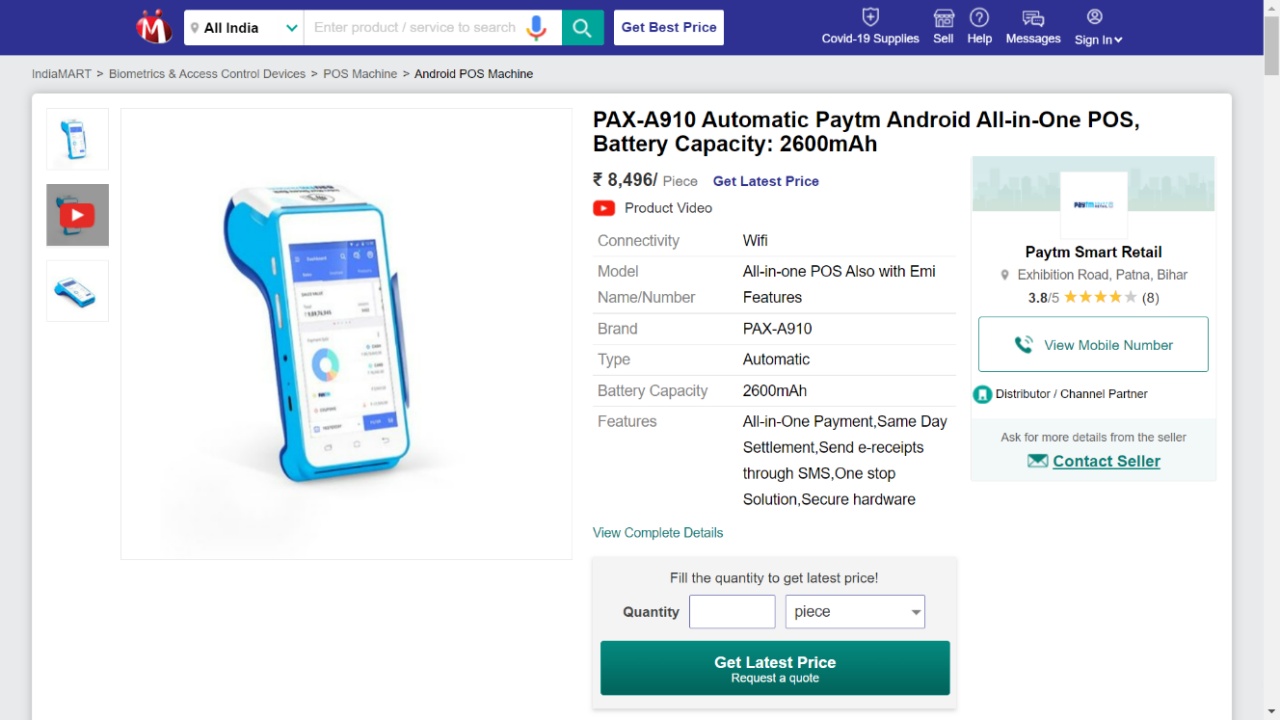The image size is (1280, 720).
Task: Click the Quantity input field
Action: click(x=732, y=612)
